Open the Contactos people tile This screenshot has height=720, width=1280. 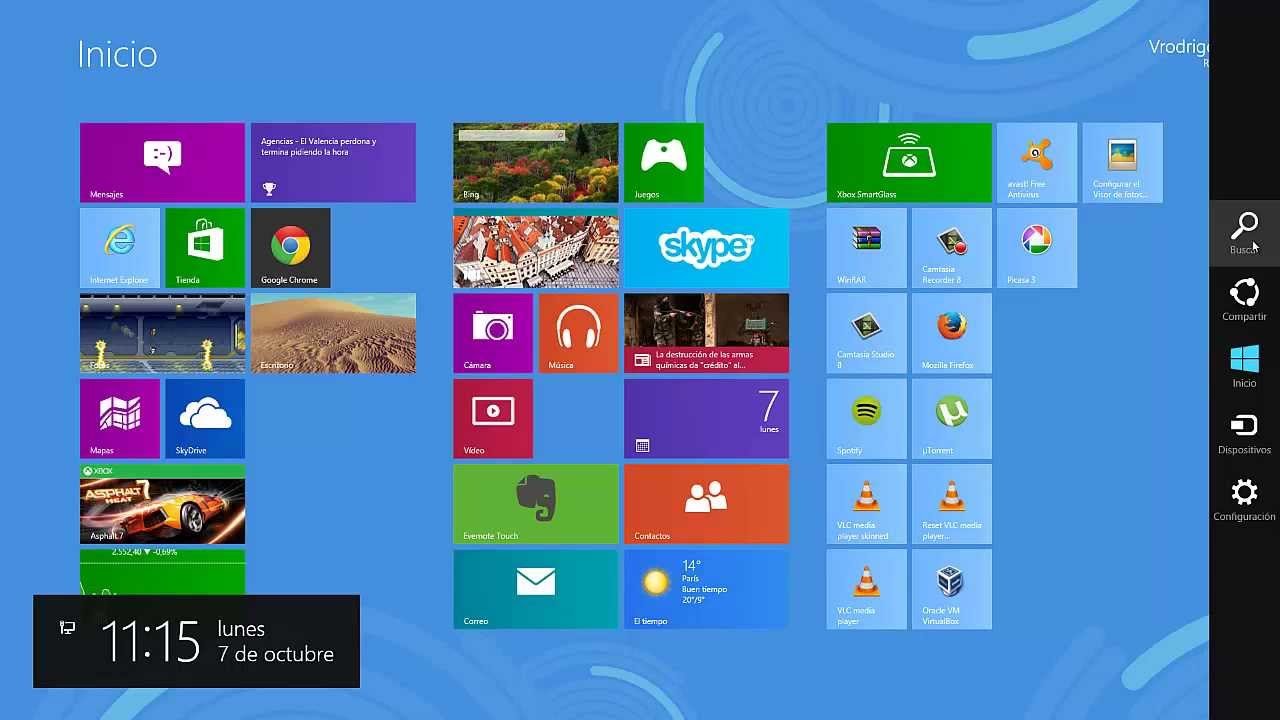point(706,504)
